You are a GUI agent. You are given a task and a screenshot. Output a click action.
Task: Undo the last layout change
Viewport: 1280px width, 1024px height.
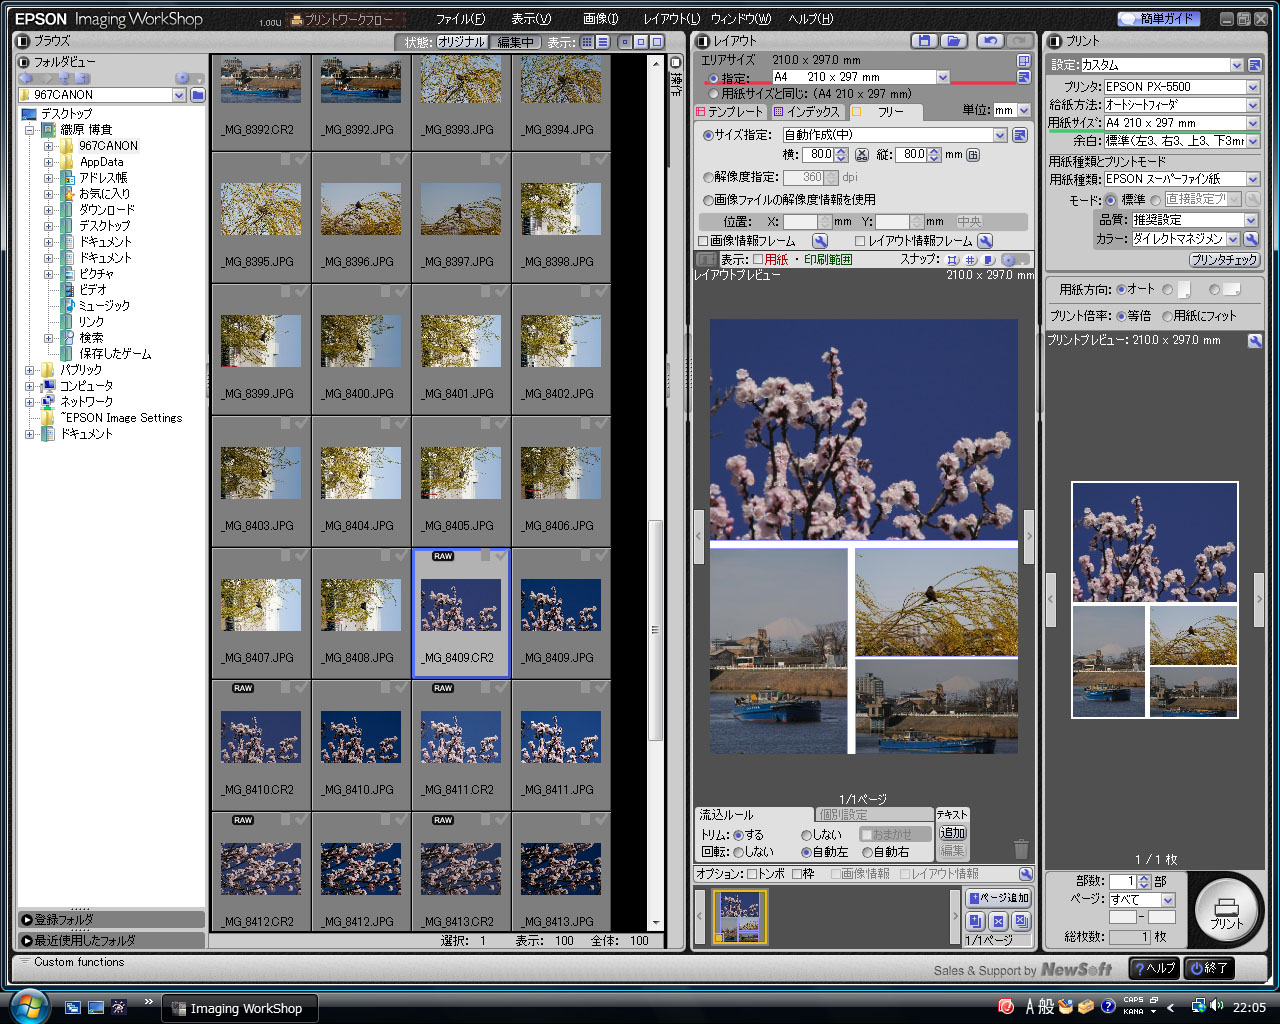(x=990, y=40)
